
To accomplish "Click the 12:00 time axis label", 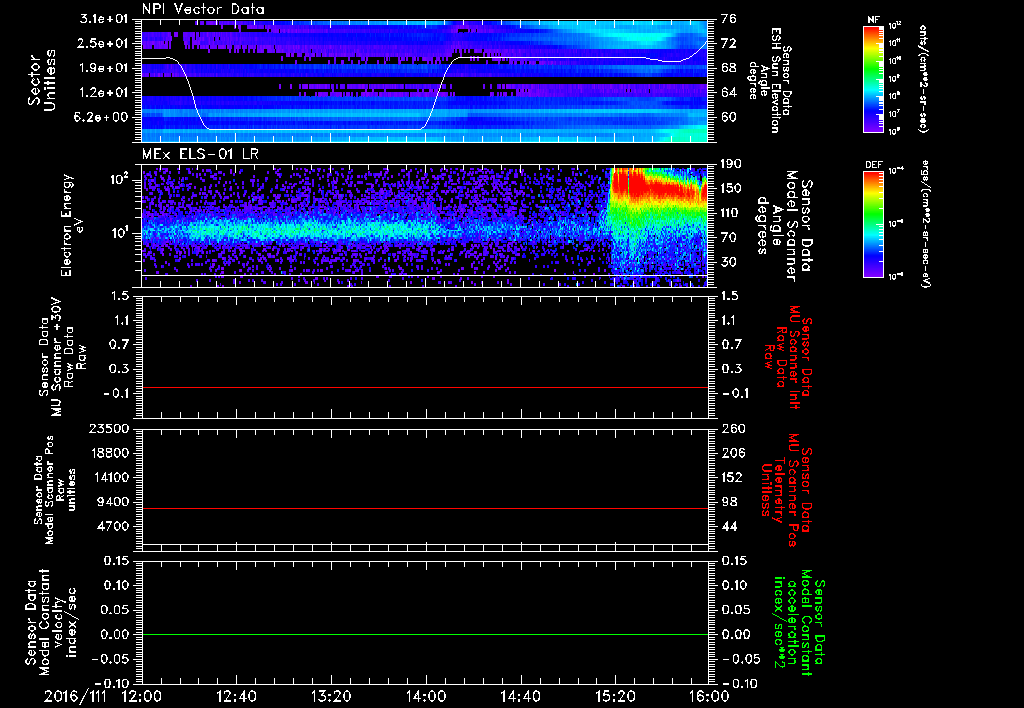I will coord(142,697).
